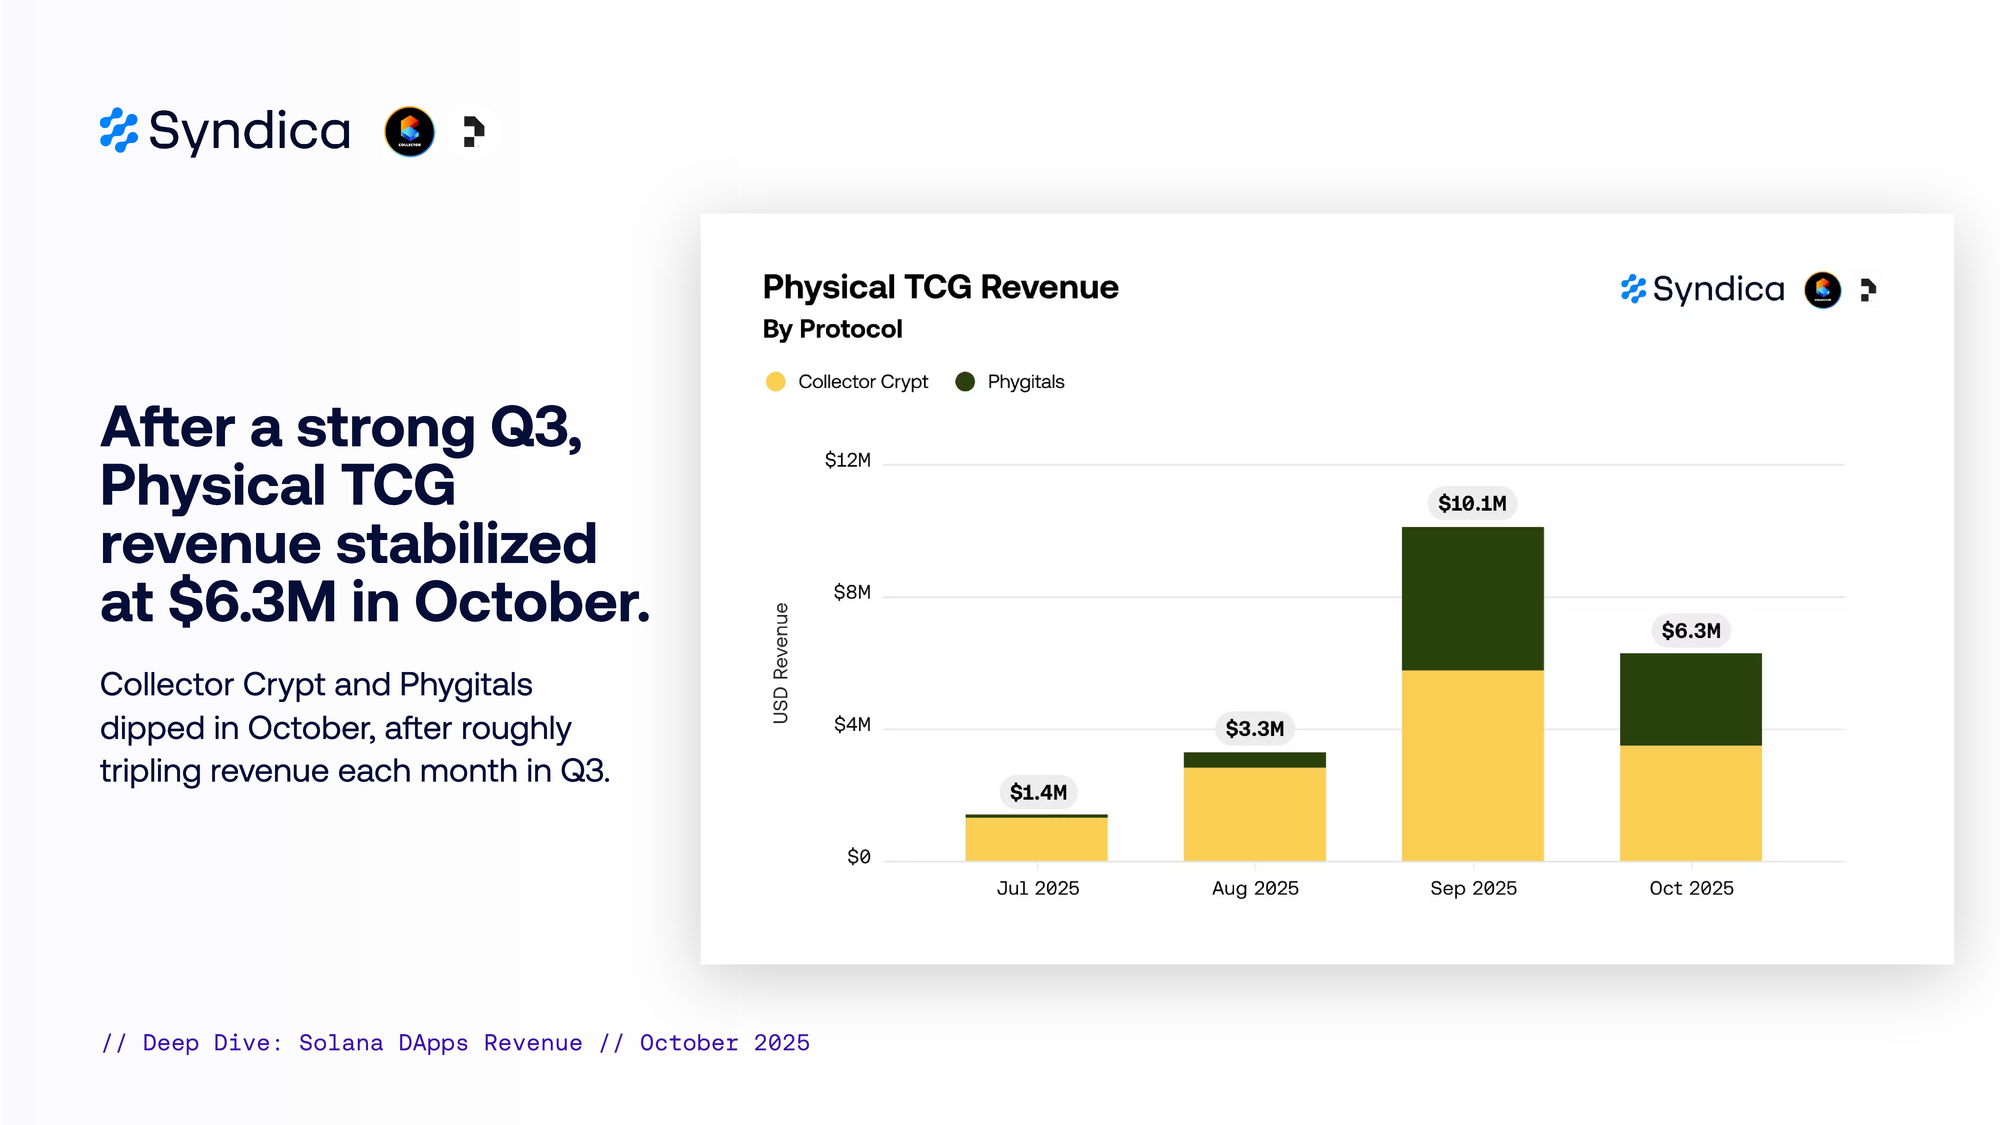Click the $10.1M label above Sep bar
The width and height of the screenshot is (2000, 1125).
(1472, 503)
